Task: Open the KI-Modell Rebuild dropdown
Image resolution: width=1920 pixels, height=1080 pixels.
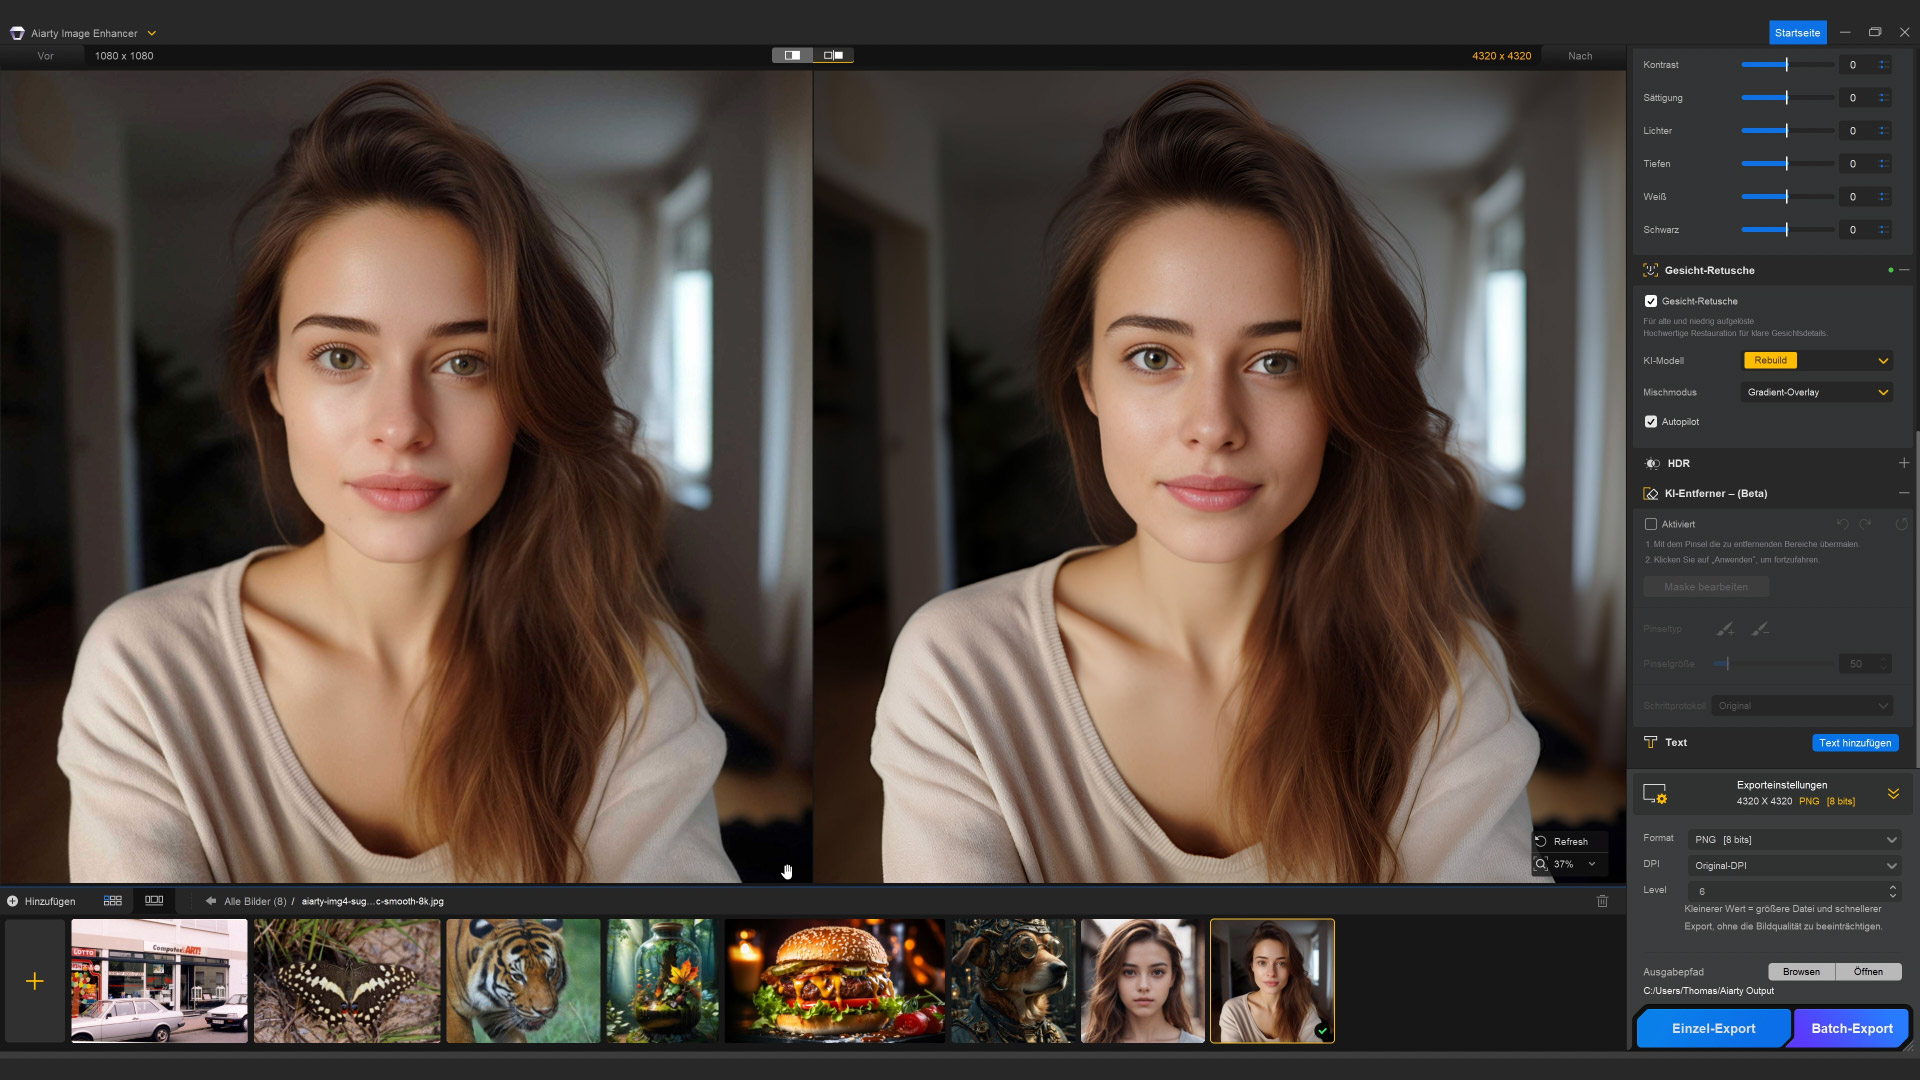Action: pos(1817,361)
